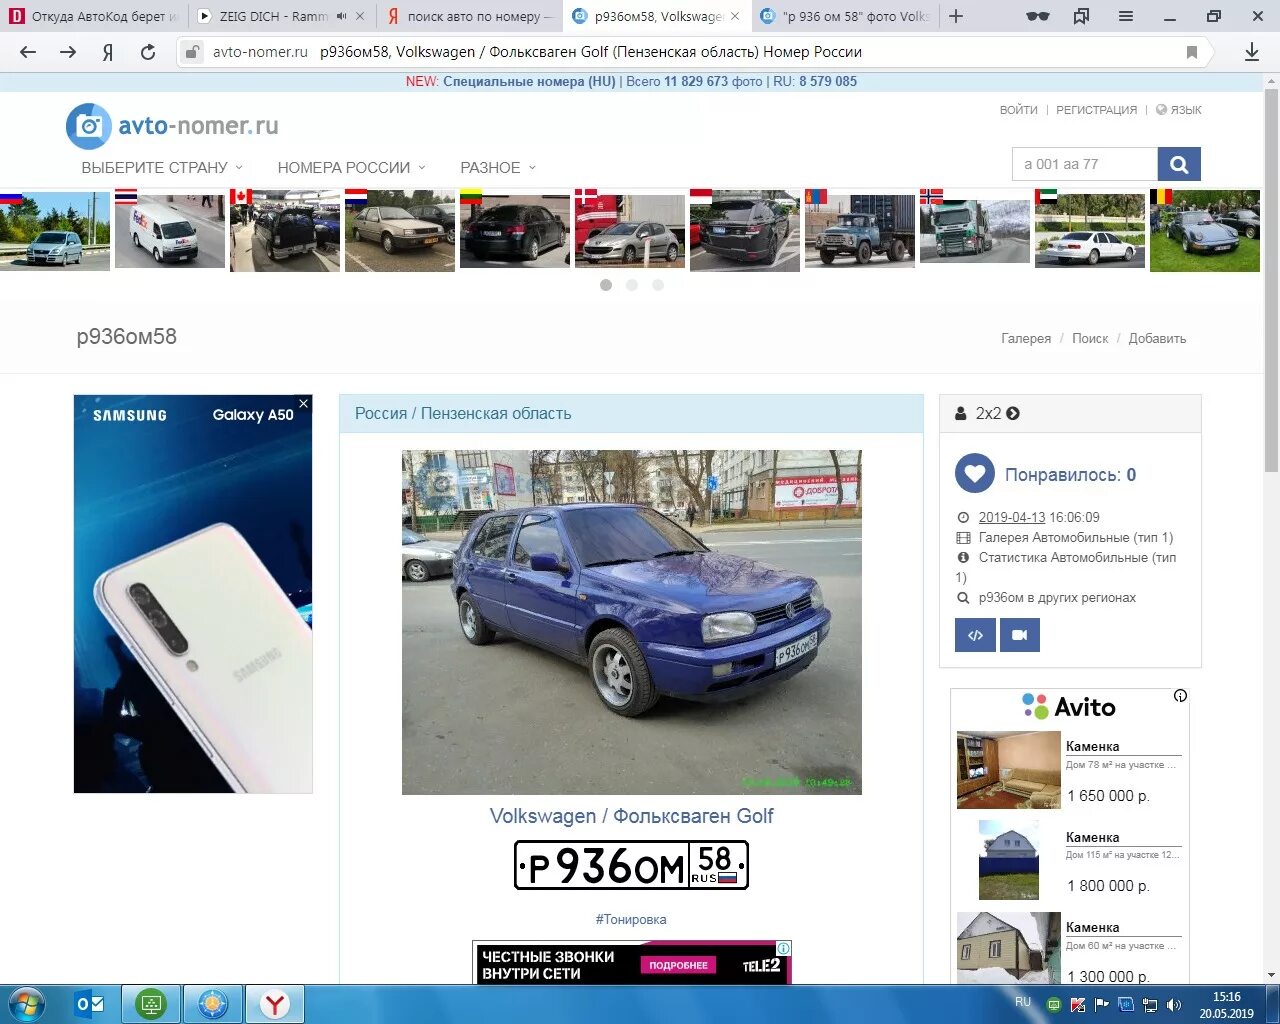Click the embed code button
The width and height of the screenshot is (1280, 1024).
(975, 635)
